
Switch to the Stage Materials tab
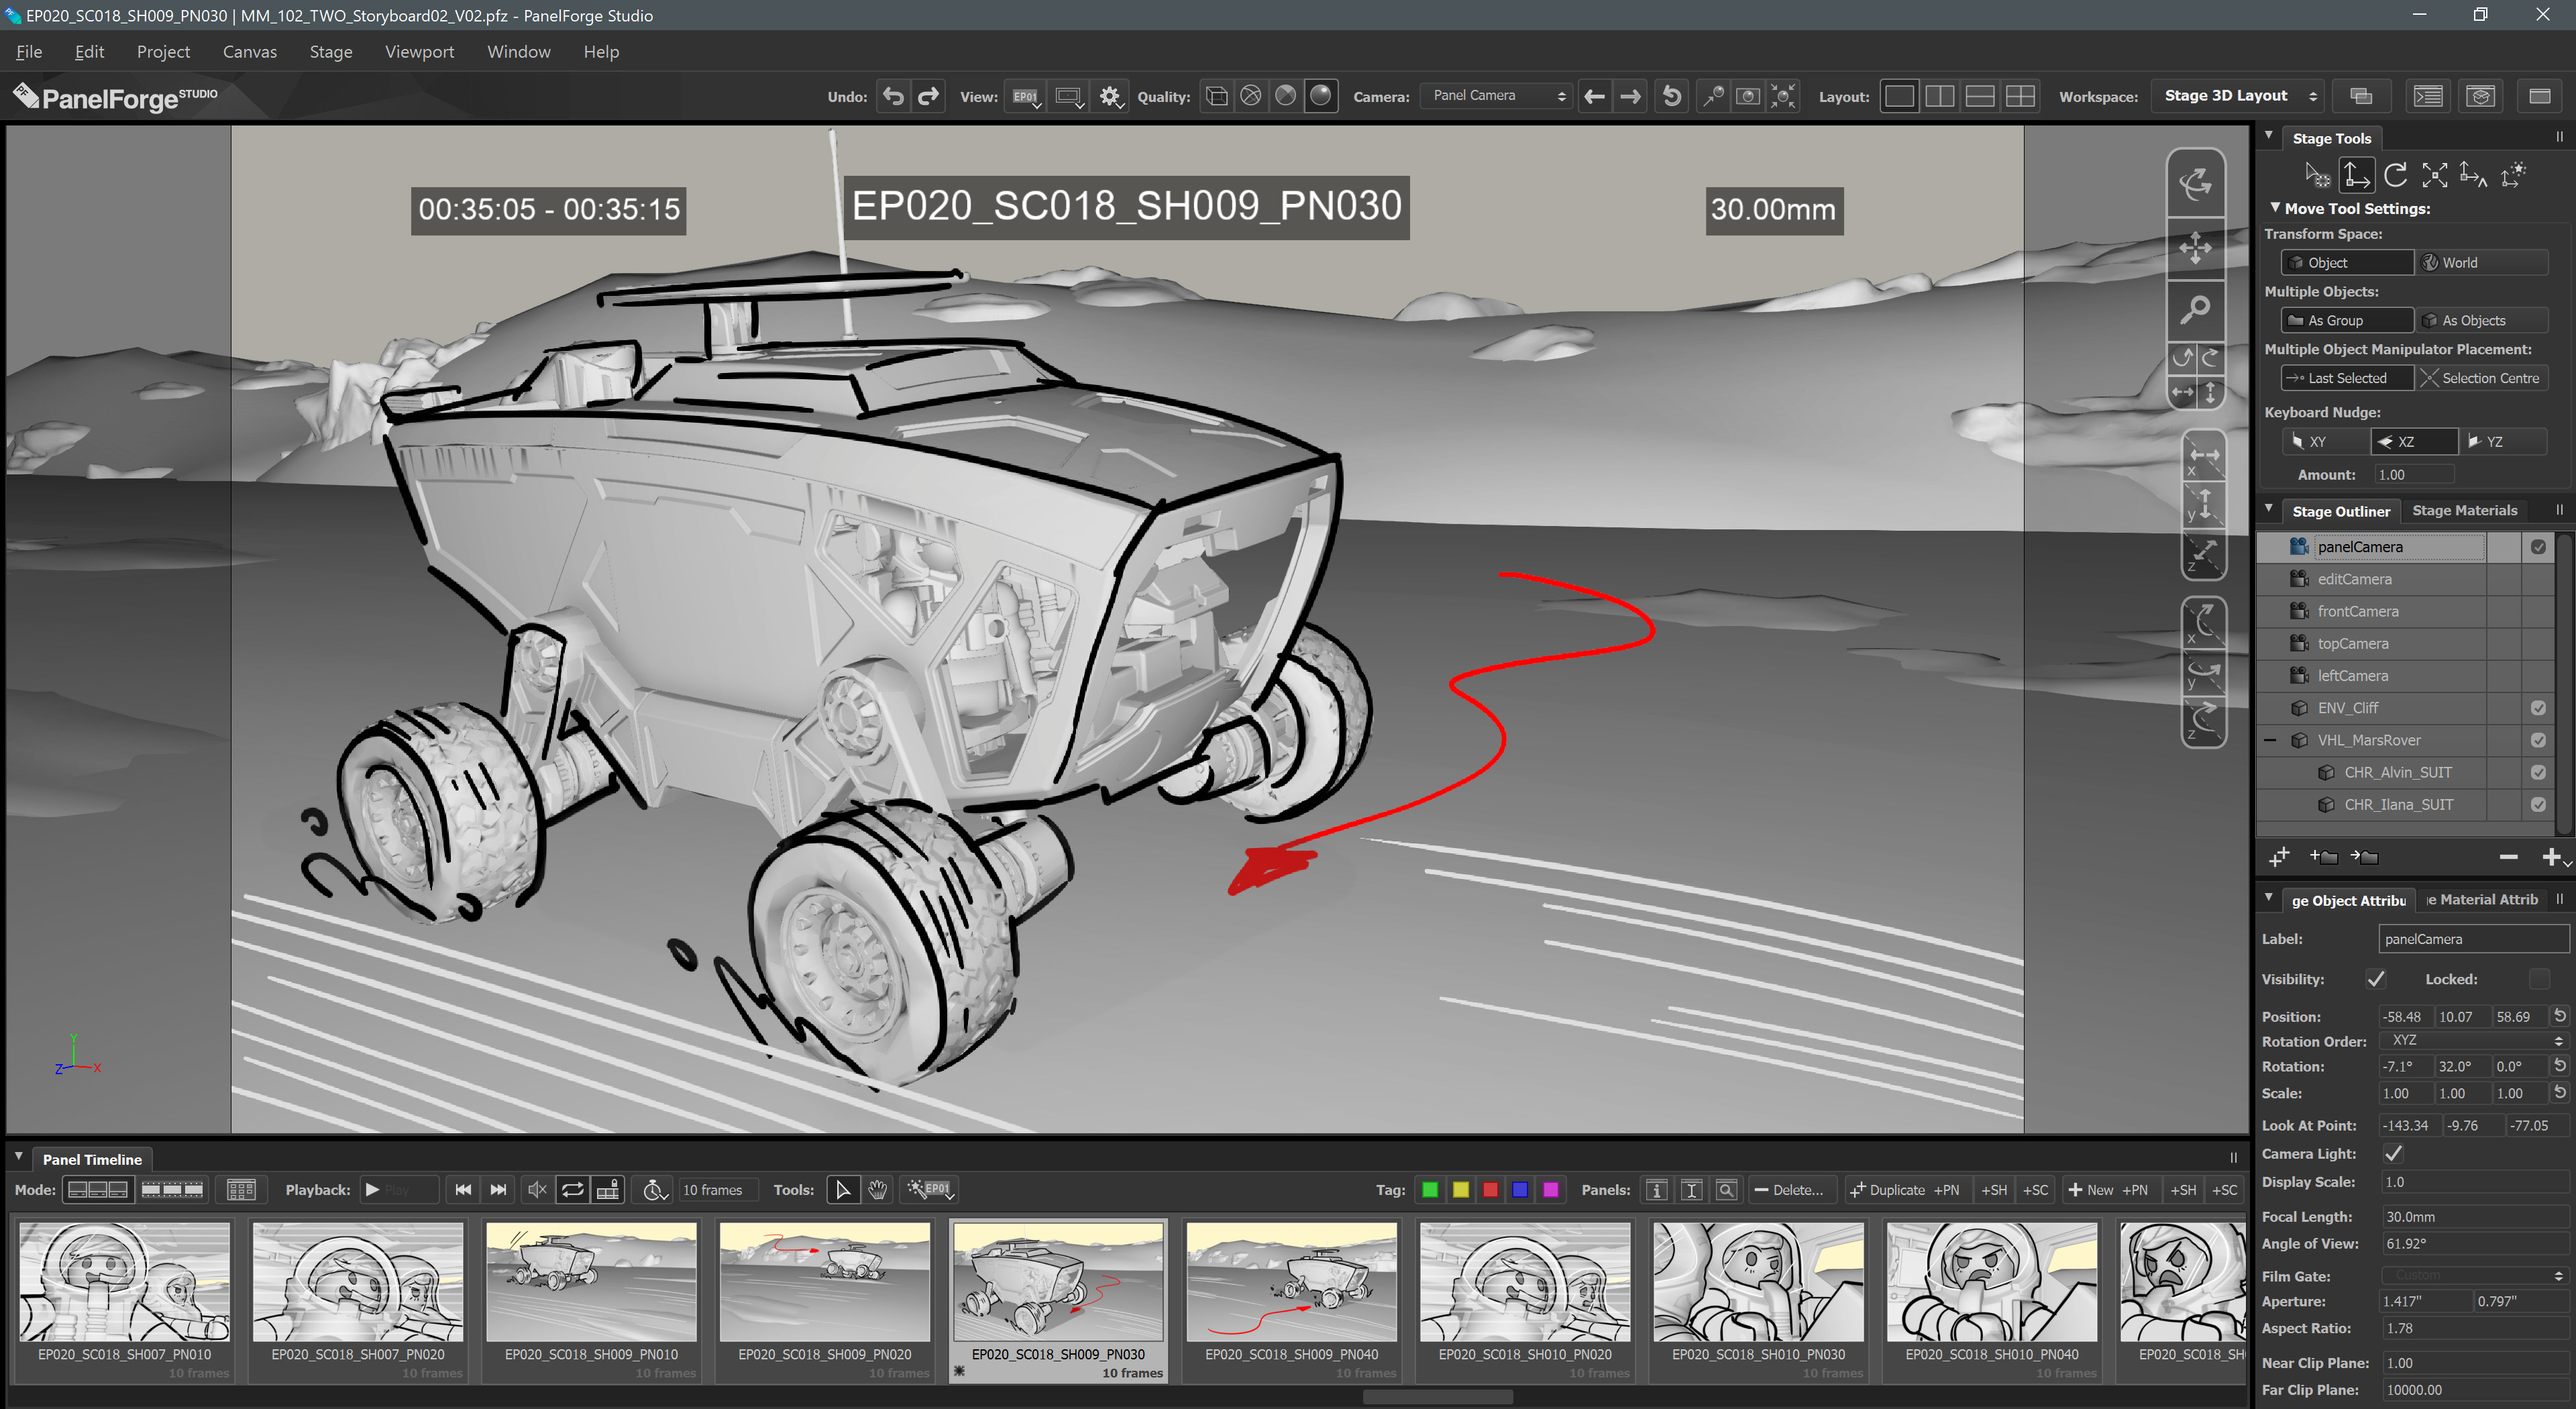(x=2464, y=510)
